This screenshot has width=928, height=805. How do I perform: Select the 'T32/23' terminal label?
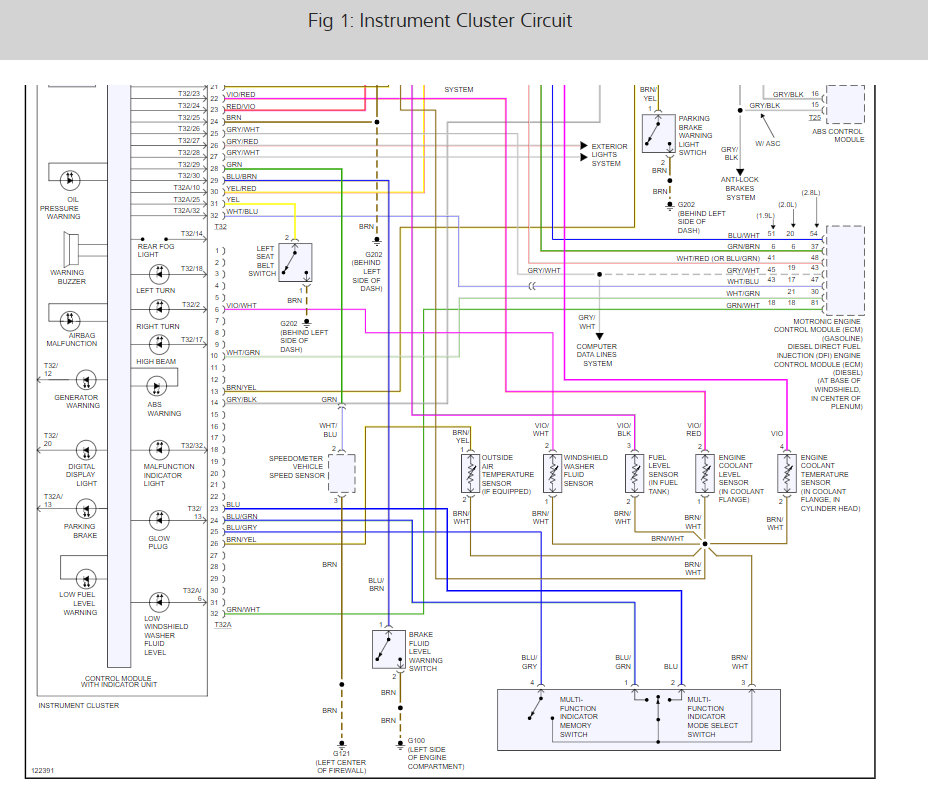189,94
